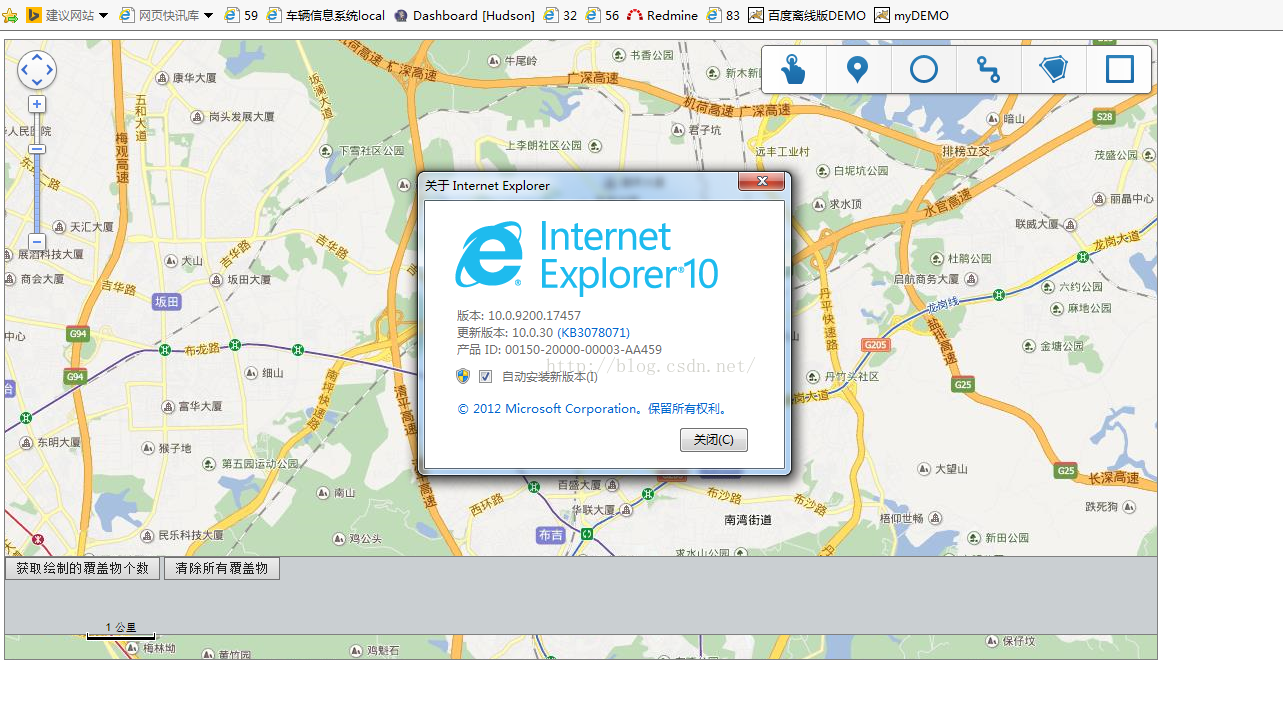Click the 坂田 station label on the map

(x=167, y=302)
